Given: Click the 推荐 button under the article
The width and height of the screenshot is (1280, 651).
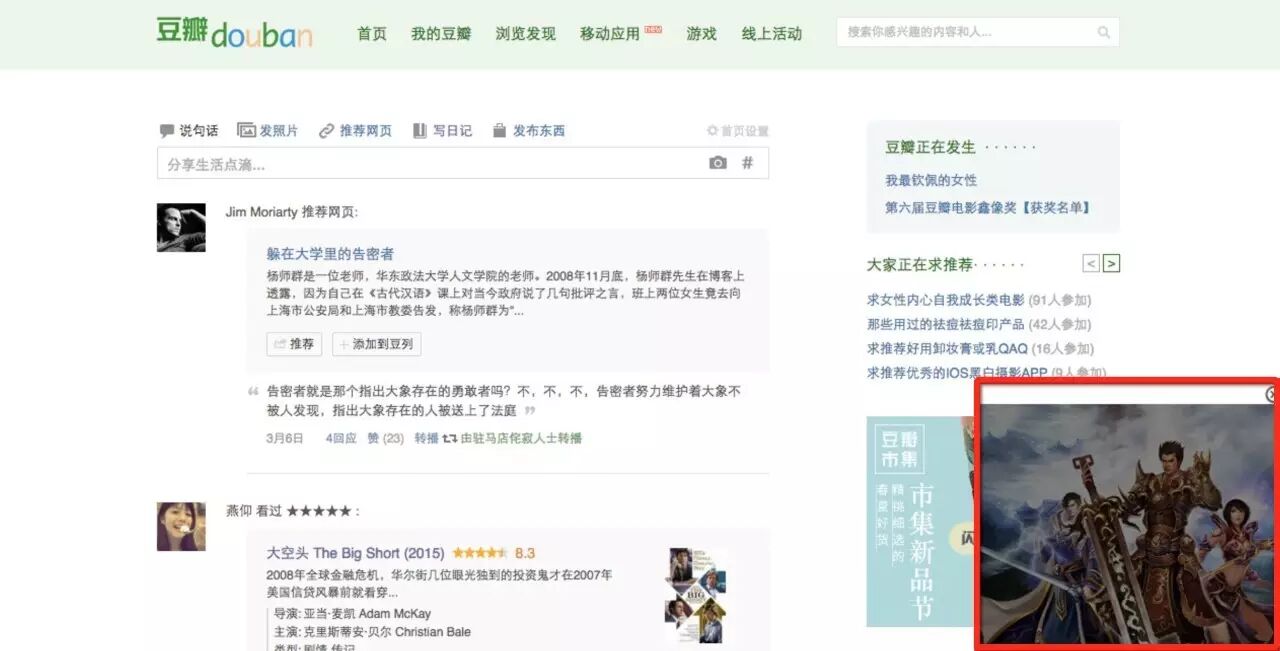Looking at the screenshot, I should tap(294, 344).
